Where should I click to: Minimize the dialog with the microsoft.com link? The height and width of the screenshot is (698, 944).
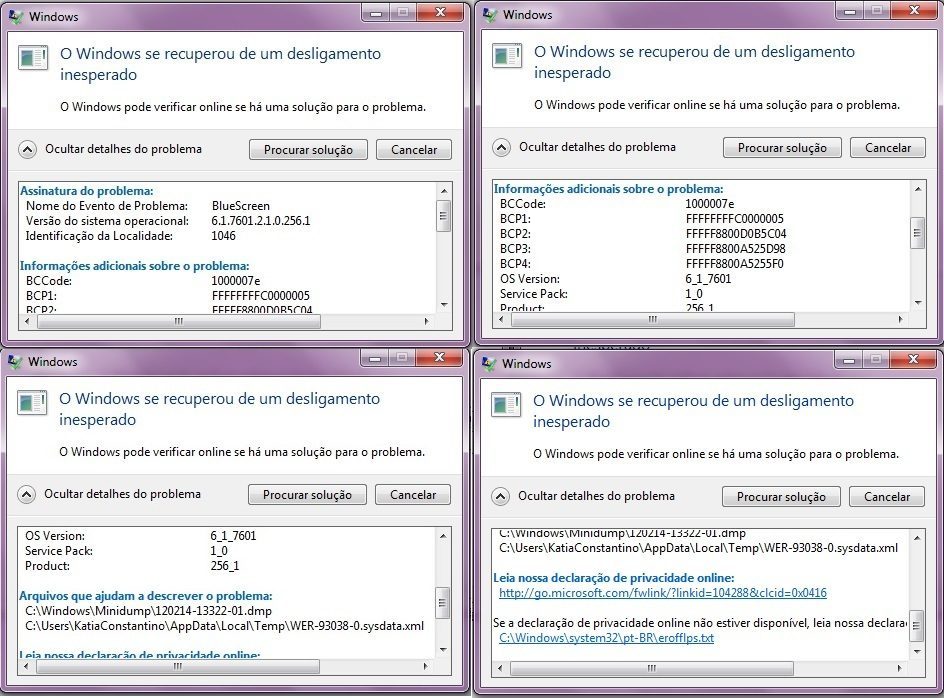point(849,361)
